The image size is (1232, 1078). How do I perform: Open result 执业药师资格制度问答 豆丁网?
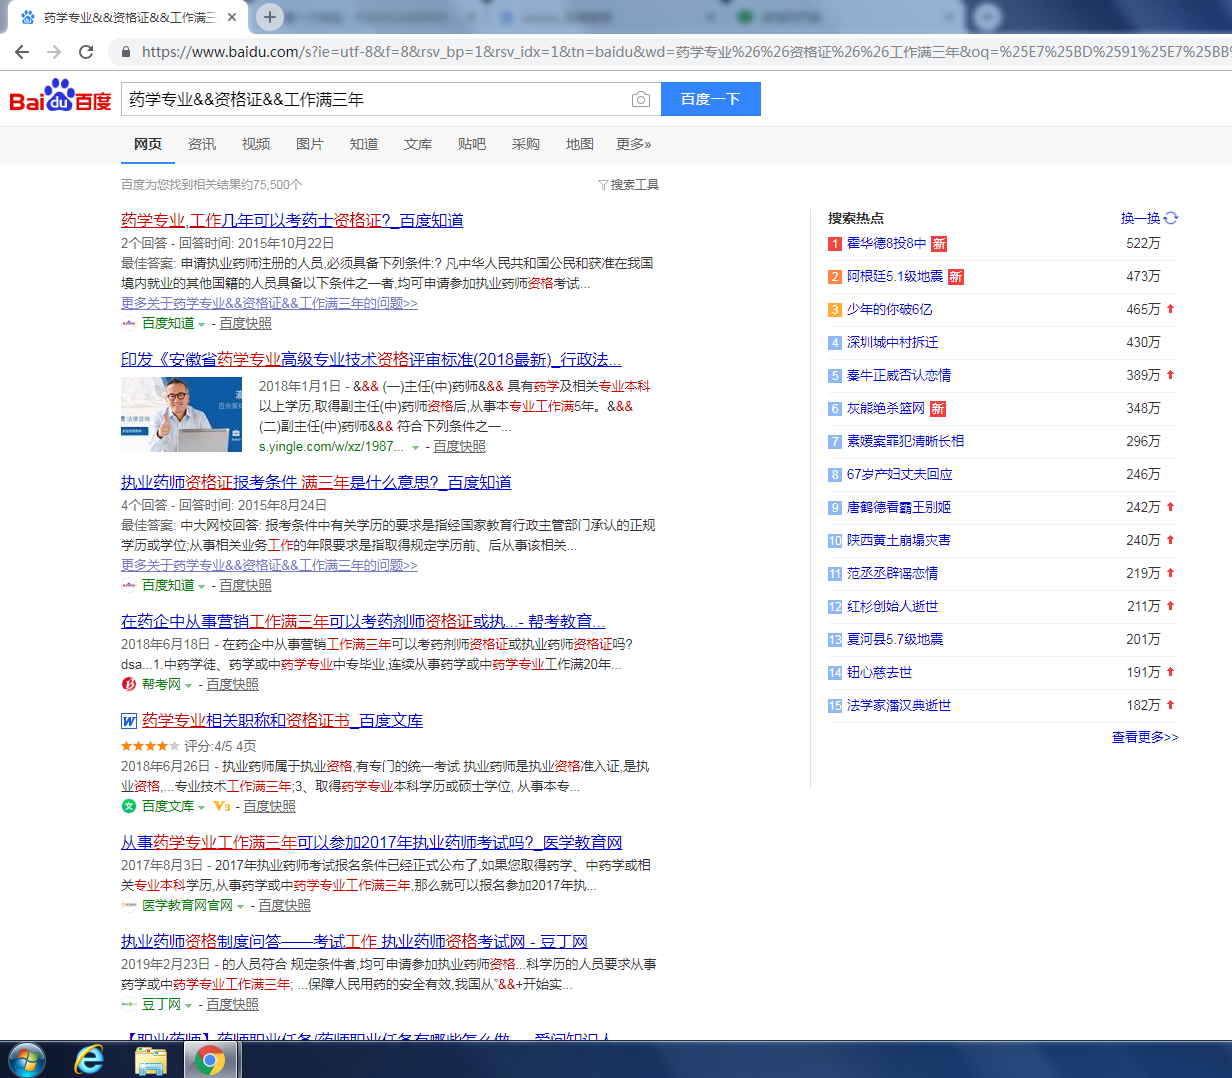(354, 941)
